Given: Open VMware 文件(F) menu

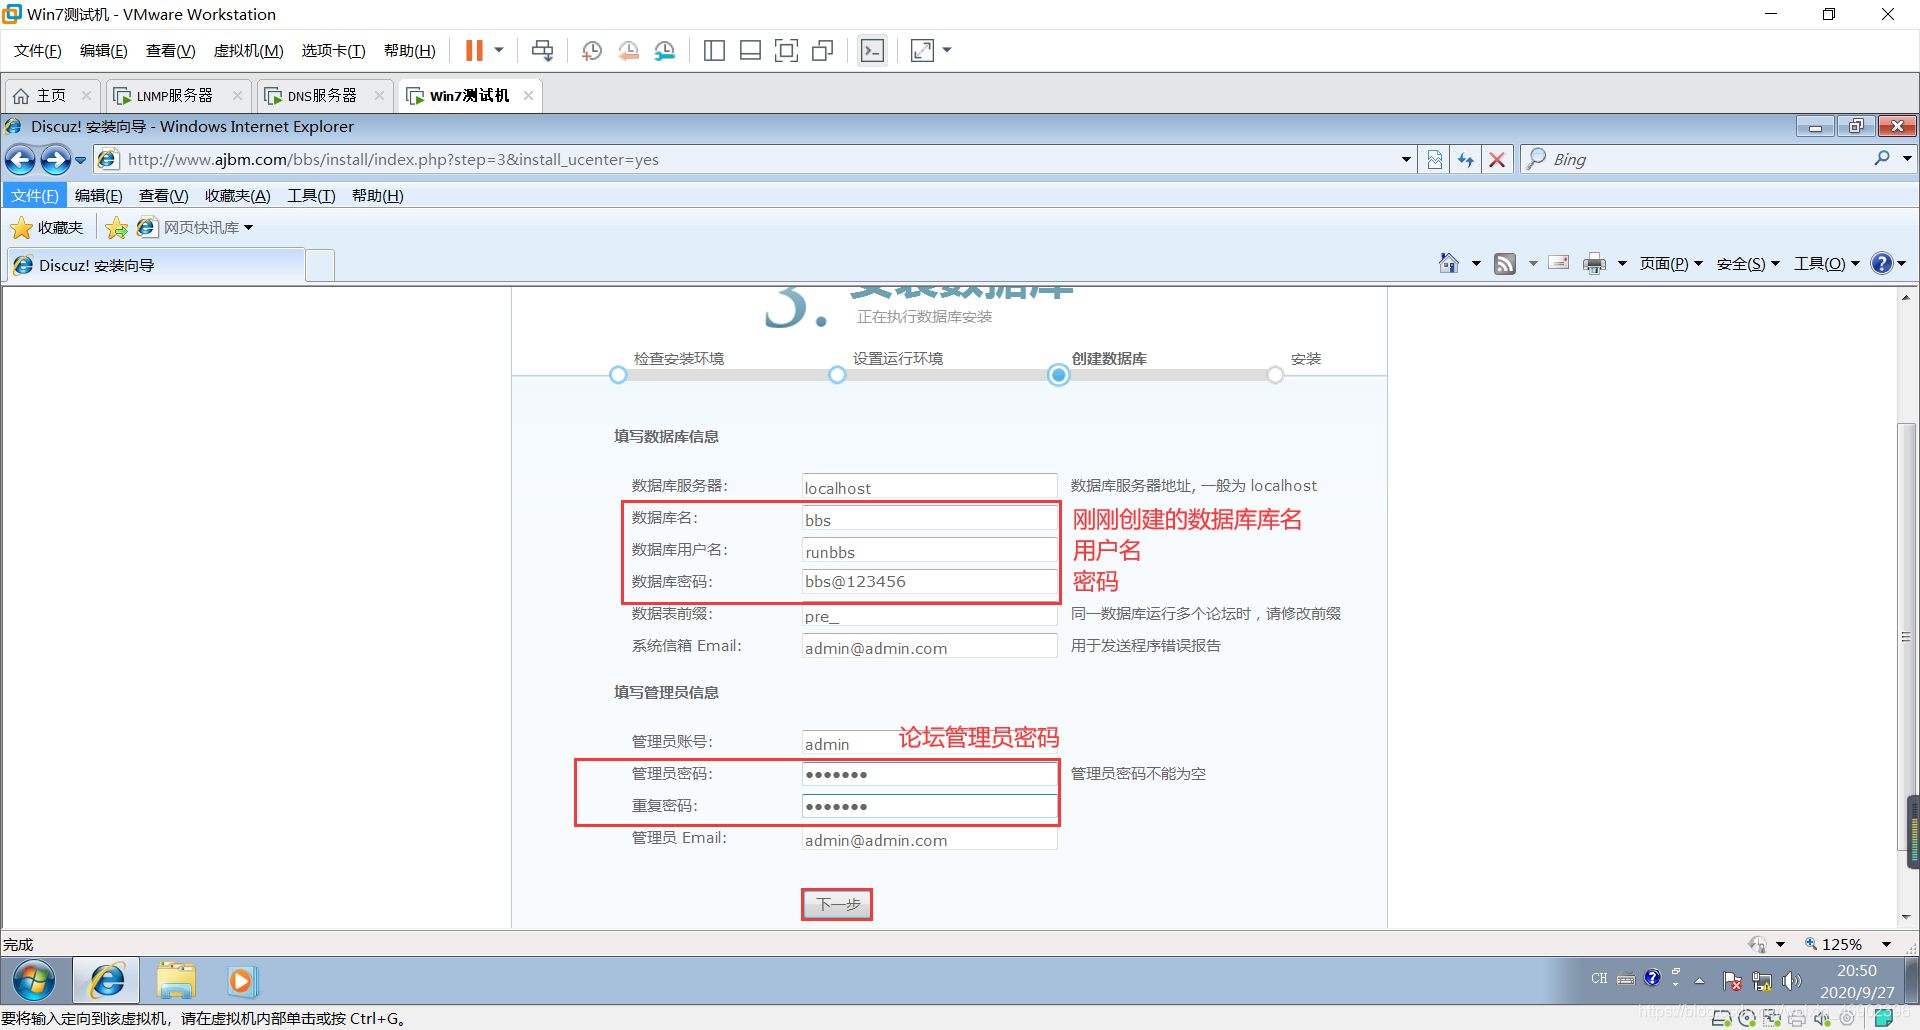Looking at the screenshot, I should tap(38, 50).
